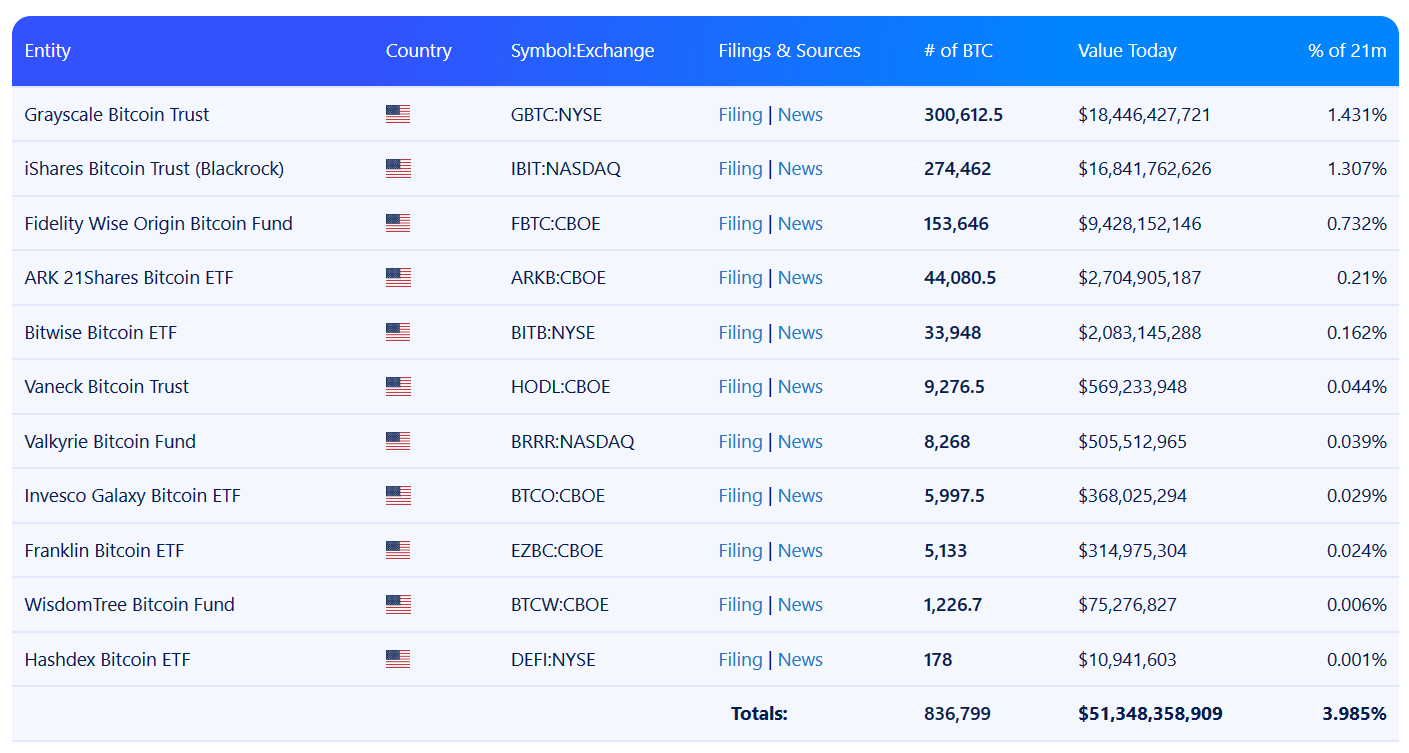This screenshot has height=753, width=1409.
Task: Select the Valkyrie Bitcoin Fund name
Action: [110, 442]
